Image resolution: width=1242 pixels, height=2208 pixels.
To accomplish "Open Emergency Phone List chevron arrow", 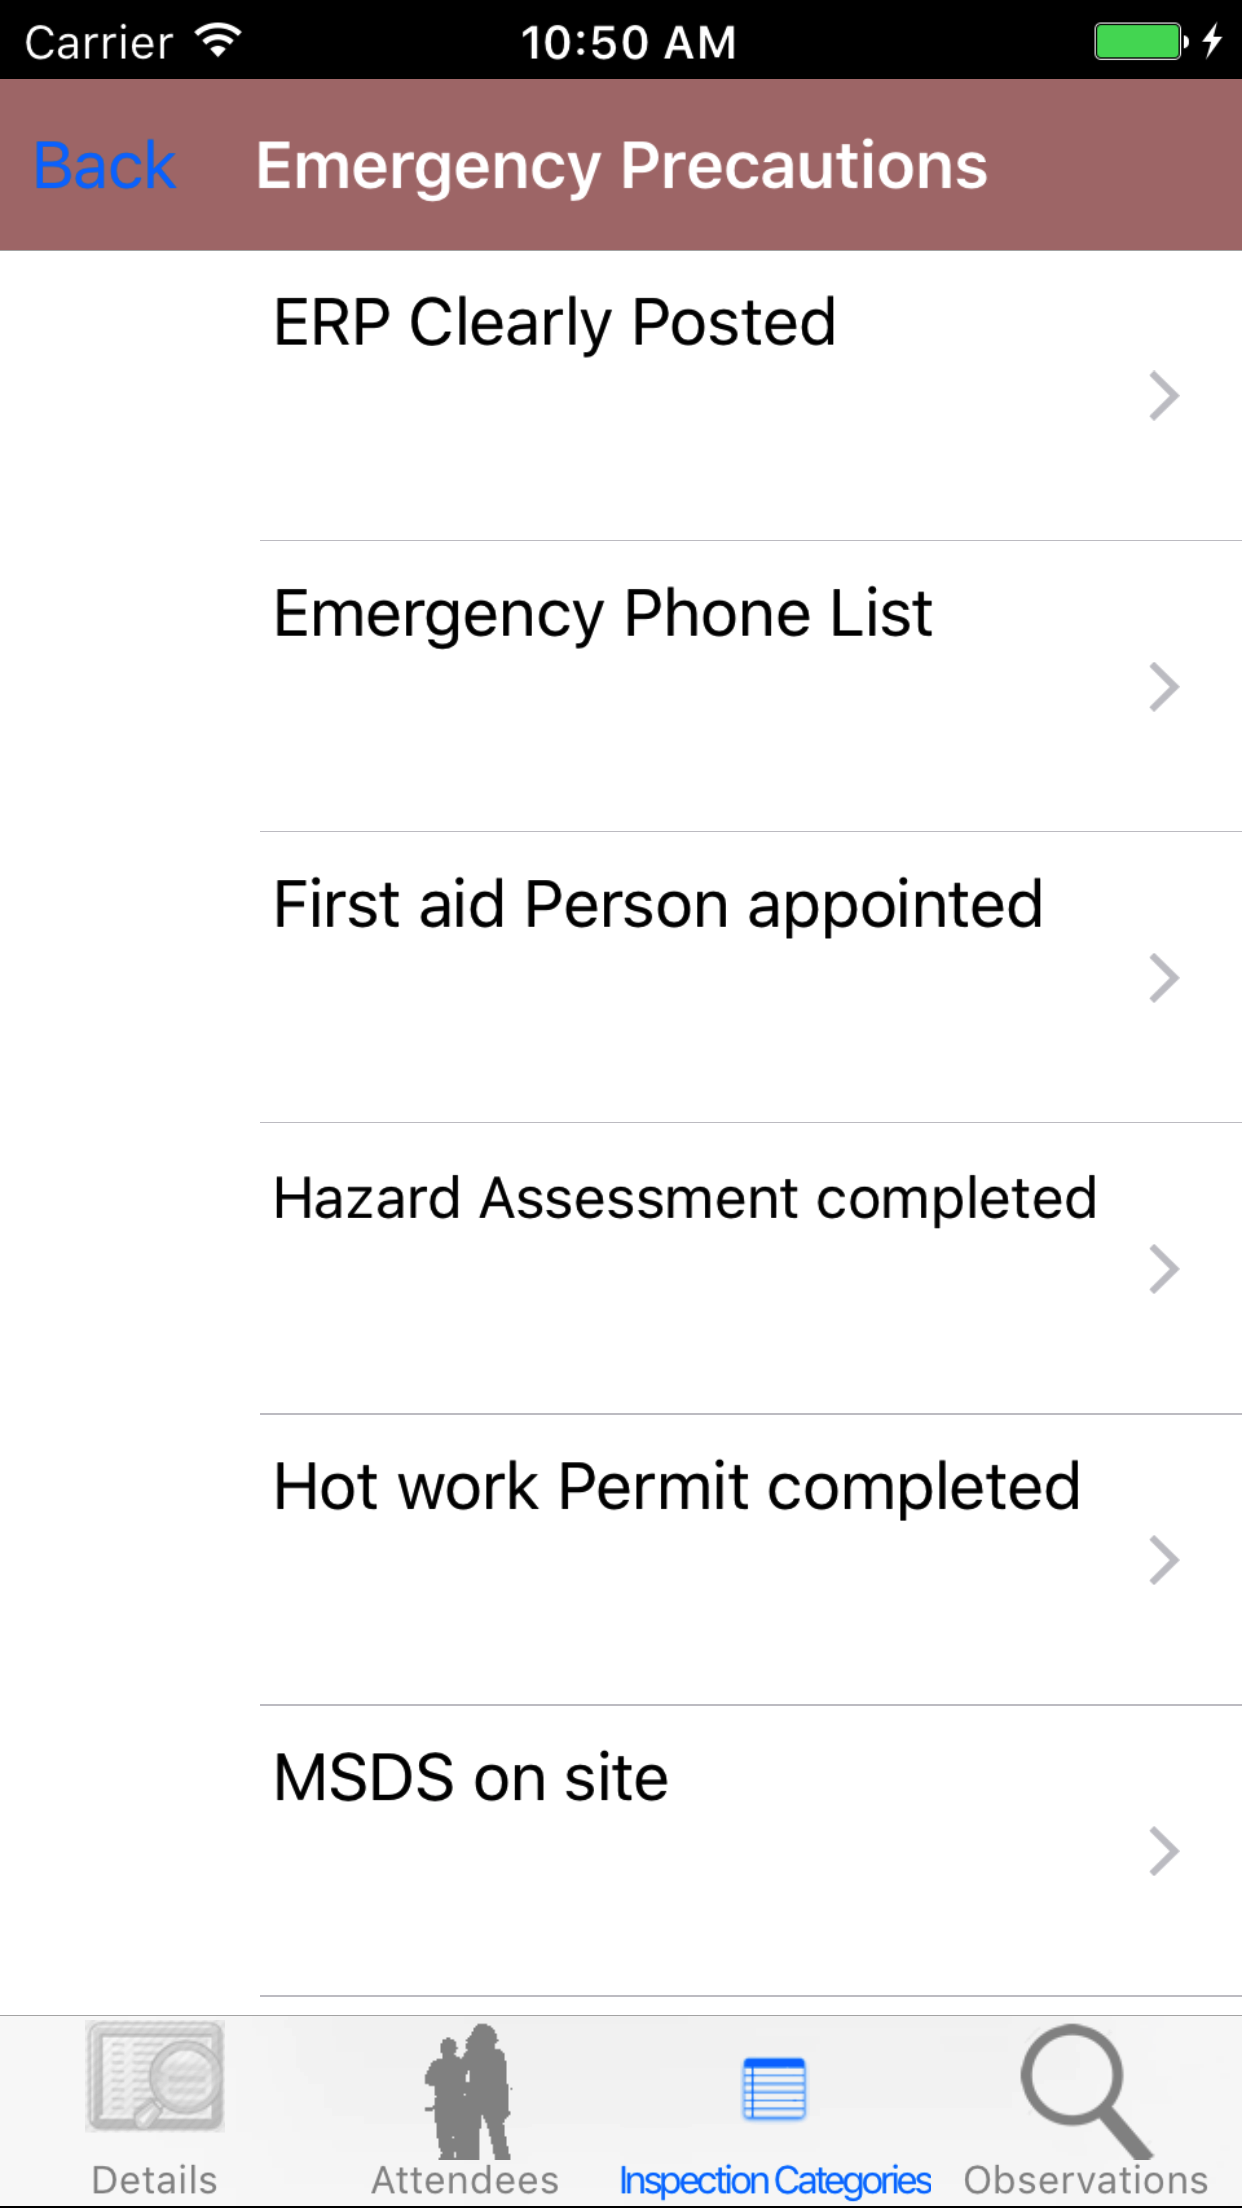I will coord(1164,687).
